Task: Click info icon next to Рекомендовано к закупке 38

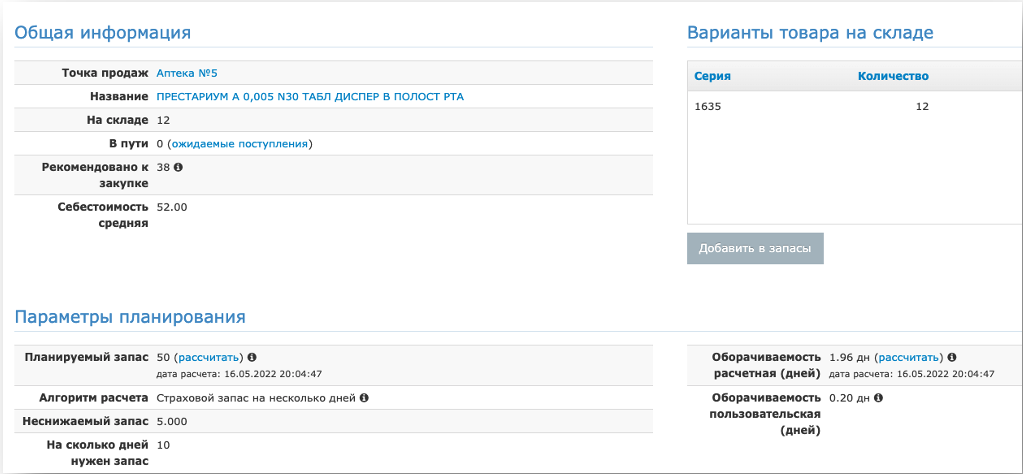Action: coord(178,167)
